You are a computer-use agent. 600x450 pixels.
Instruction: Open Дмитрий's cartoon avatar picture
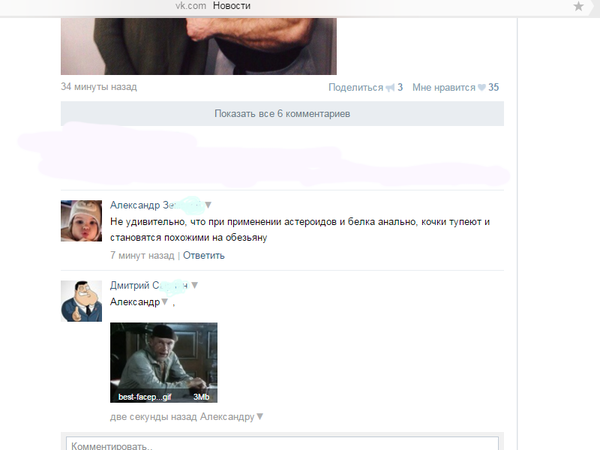pyautogui.click(x=81, y=301)
